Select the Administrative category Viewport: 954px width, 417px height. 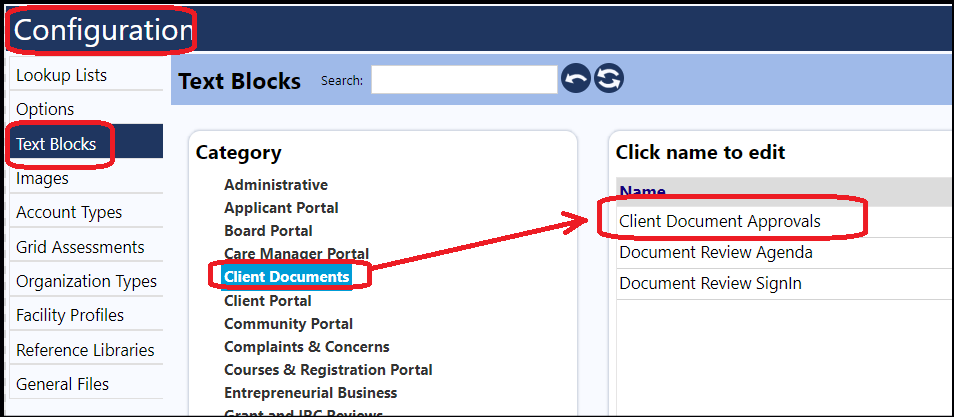pyautogui.click(x=276, y=184)
